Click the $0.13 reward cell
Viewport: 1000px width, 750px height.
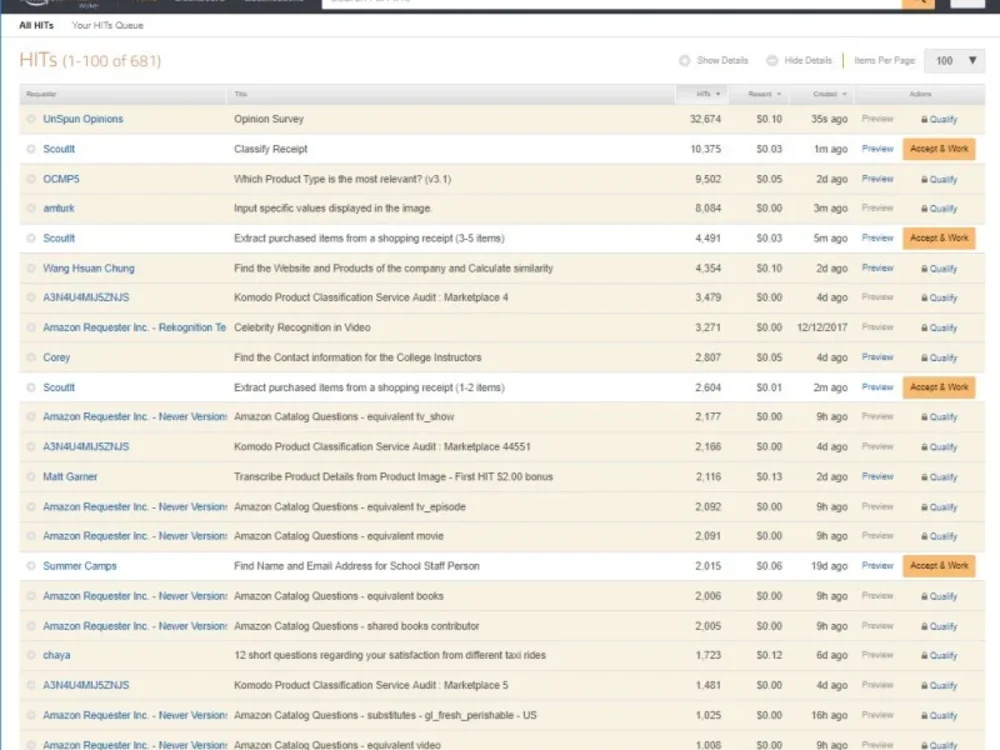coord(769,477)
